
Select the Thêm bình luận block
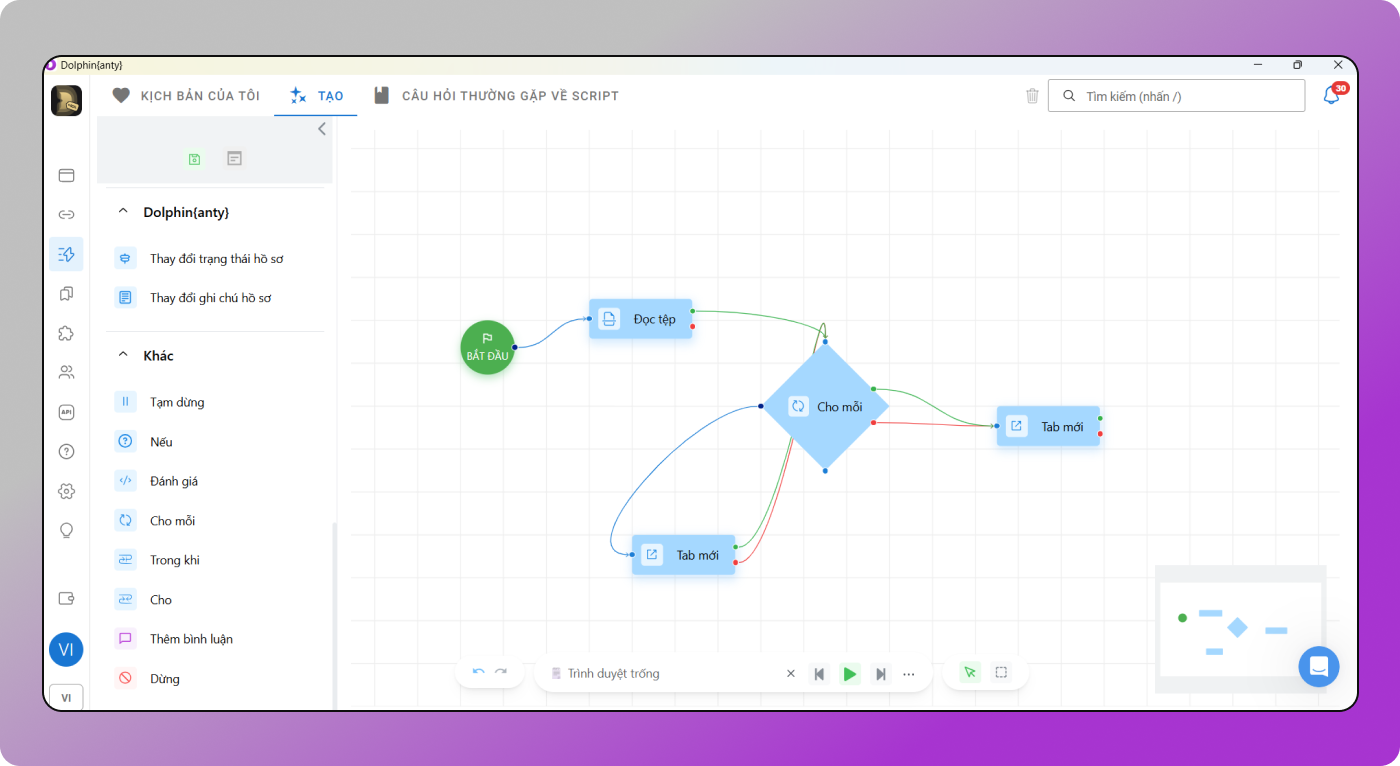[191, 639]
